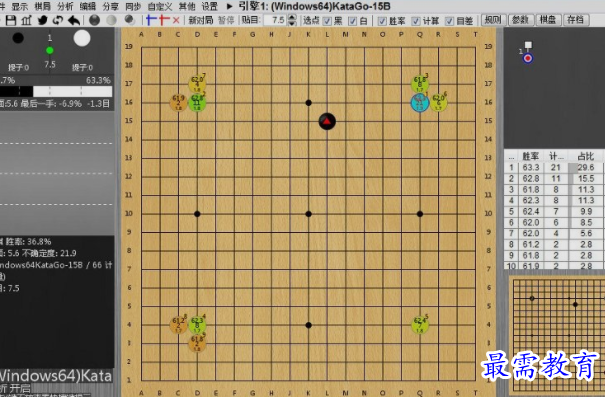This screenshot has height=397, width=605.
Task: Select the cyan best-move candidate at Q16
Action: (420, 103)
